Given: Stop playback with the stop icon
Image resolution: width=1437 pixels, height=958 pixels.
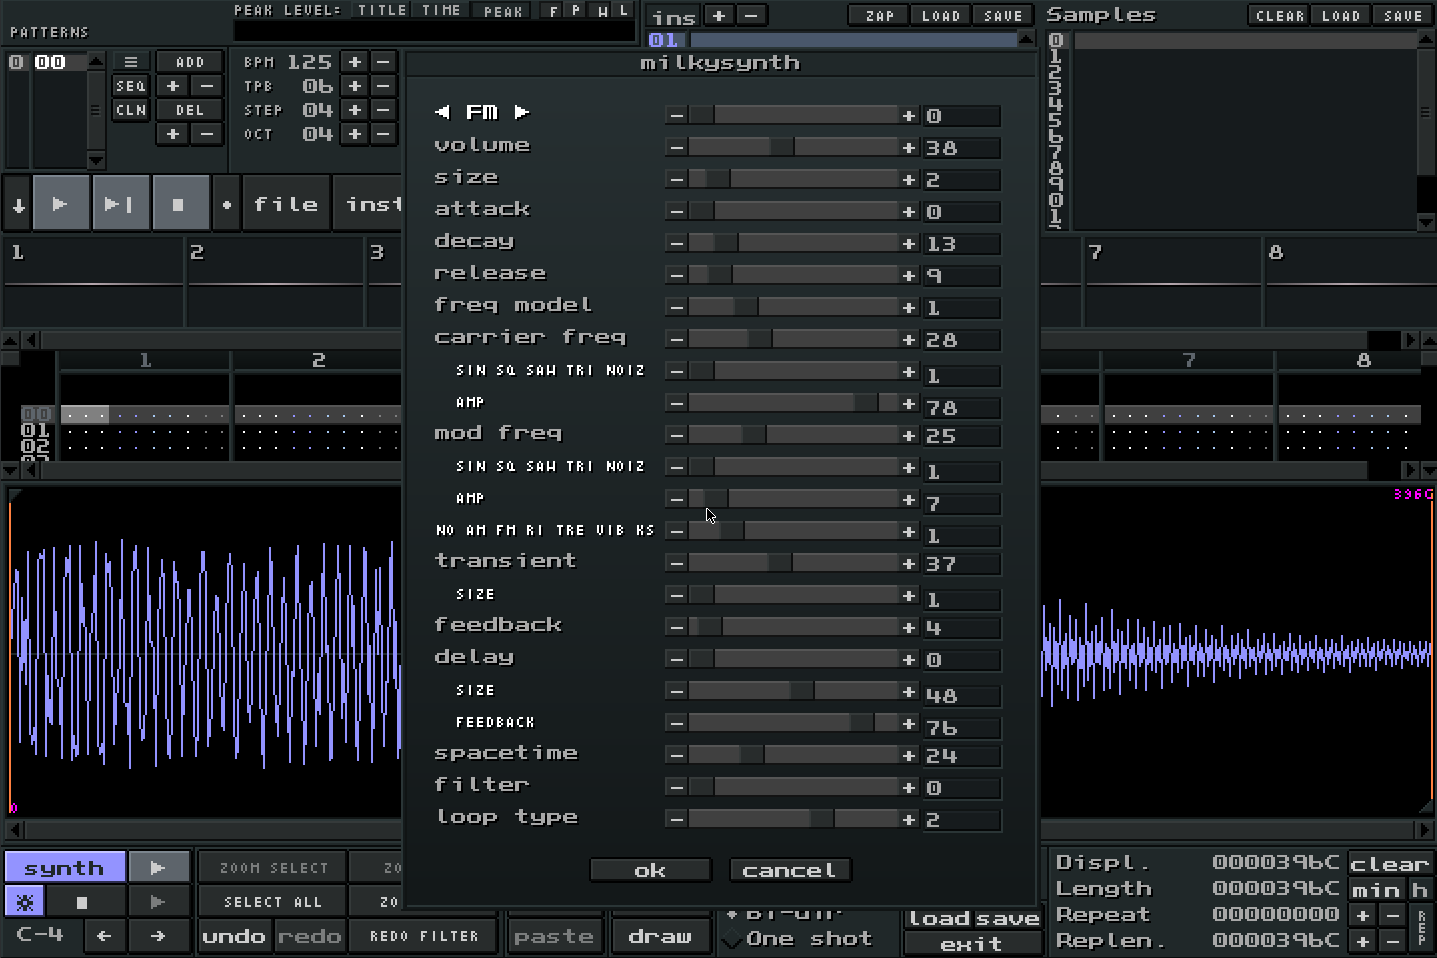Looking at the screenshot, I should pos(179,204).
